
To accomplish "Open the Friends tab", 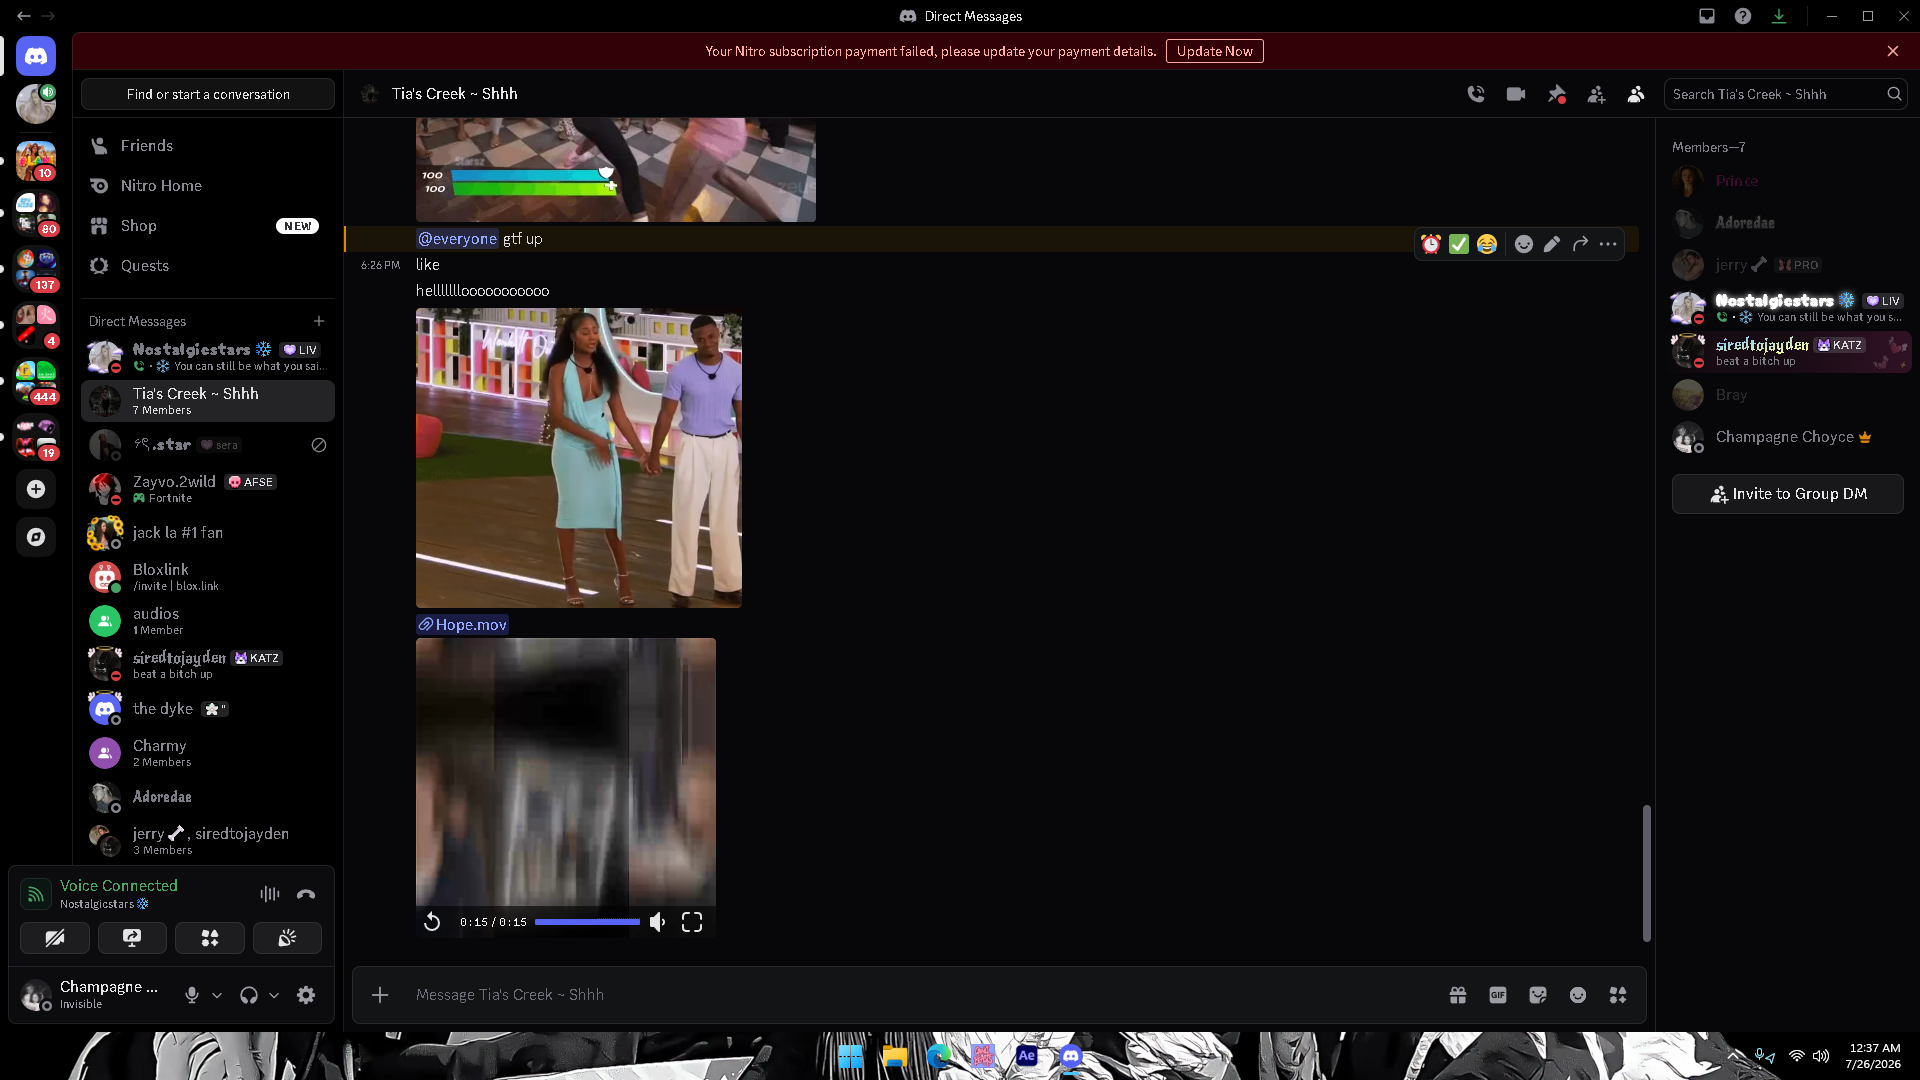I will point(208,146).
